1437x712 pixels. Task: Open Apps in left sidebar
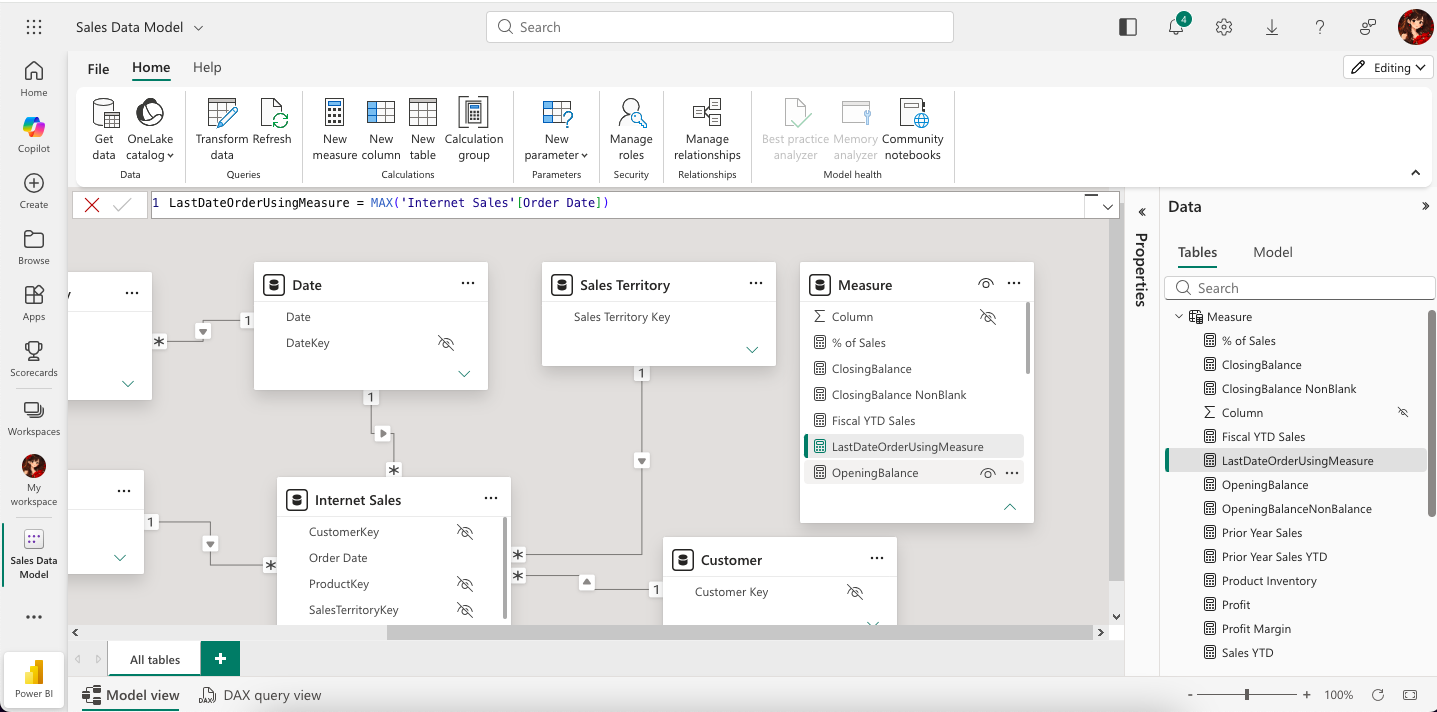pos(34,303)
